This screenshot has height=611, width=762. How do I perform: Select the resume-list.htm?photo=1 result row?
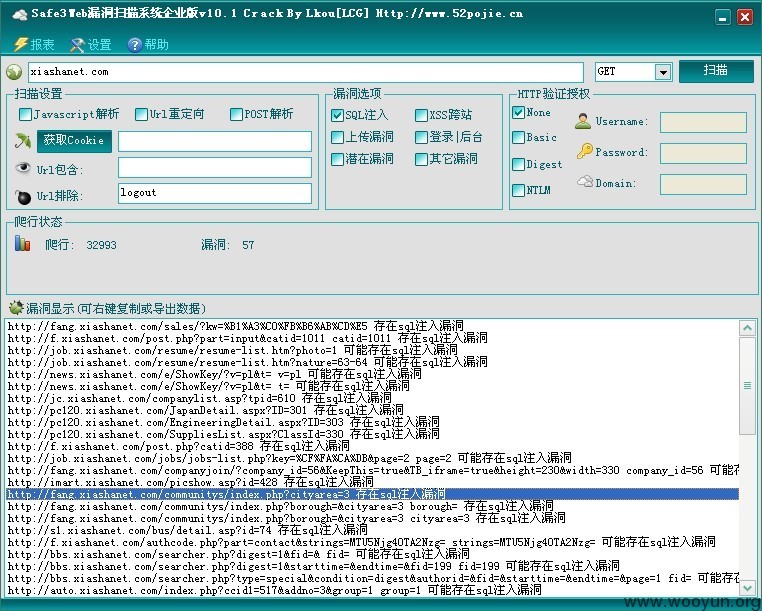click(373, 350)
